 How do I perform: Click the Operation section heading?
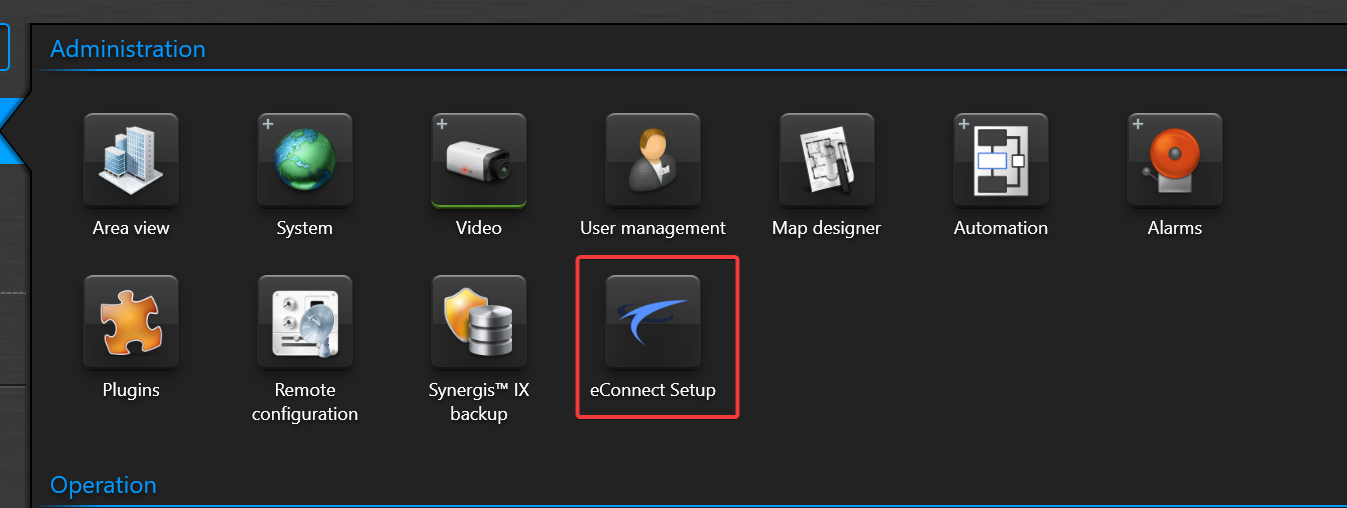point(103,485)
